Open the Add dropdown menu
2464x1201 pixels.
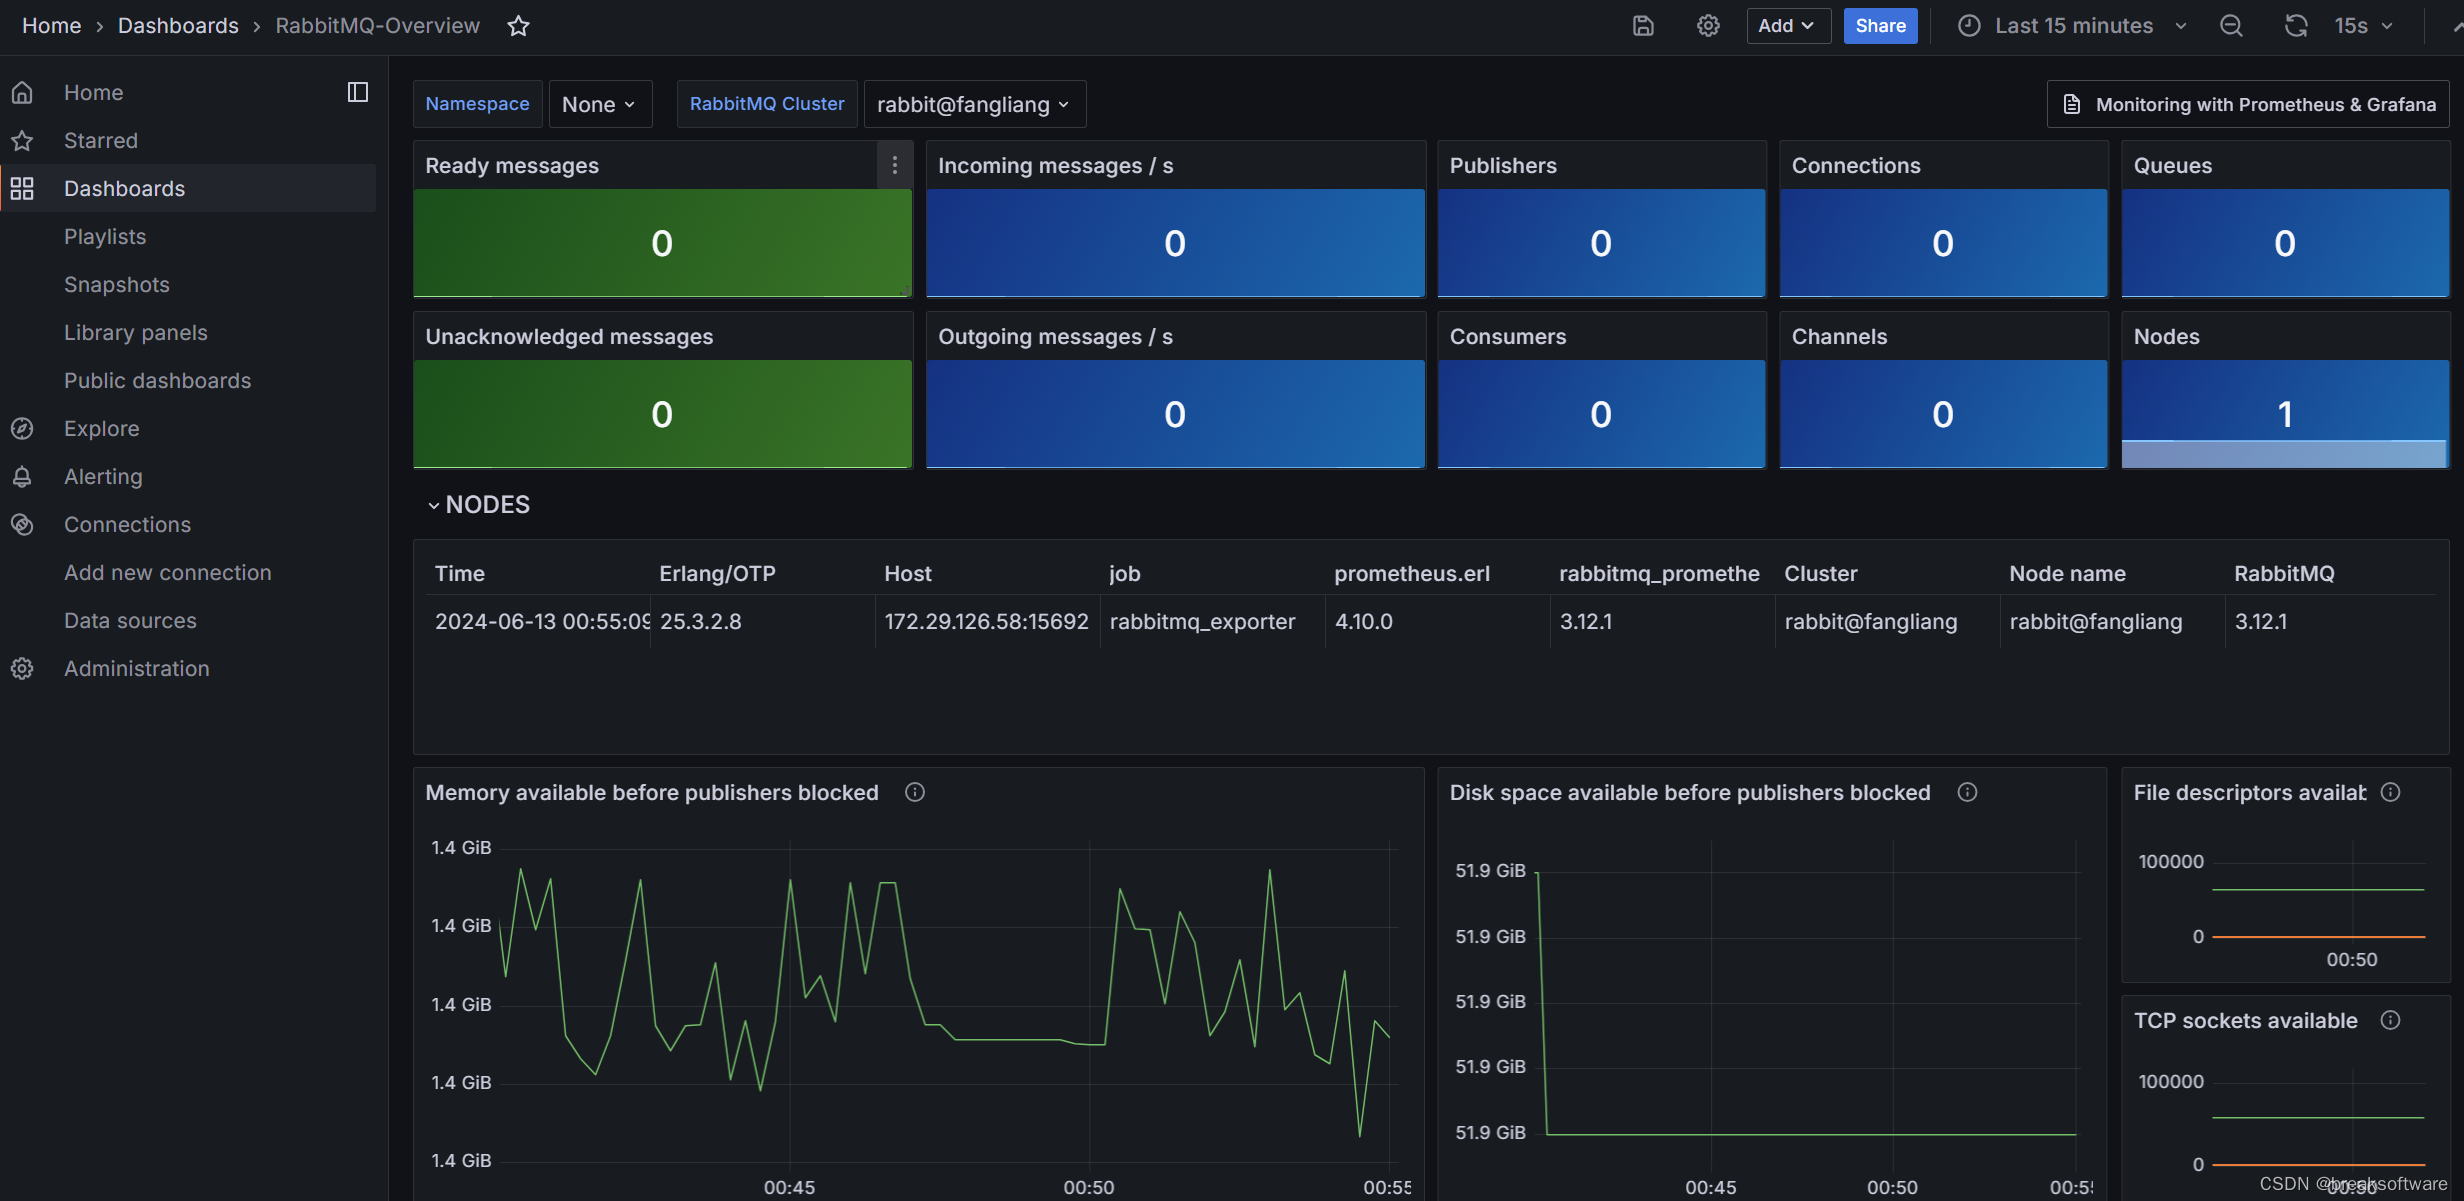pos(1788,26)
